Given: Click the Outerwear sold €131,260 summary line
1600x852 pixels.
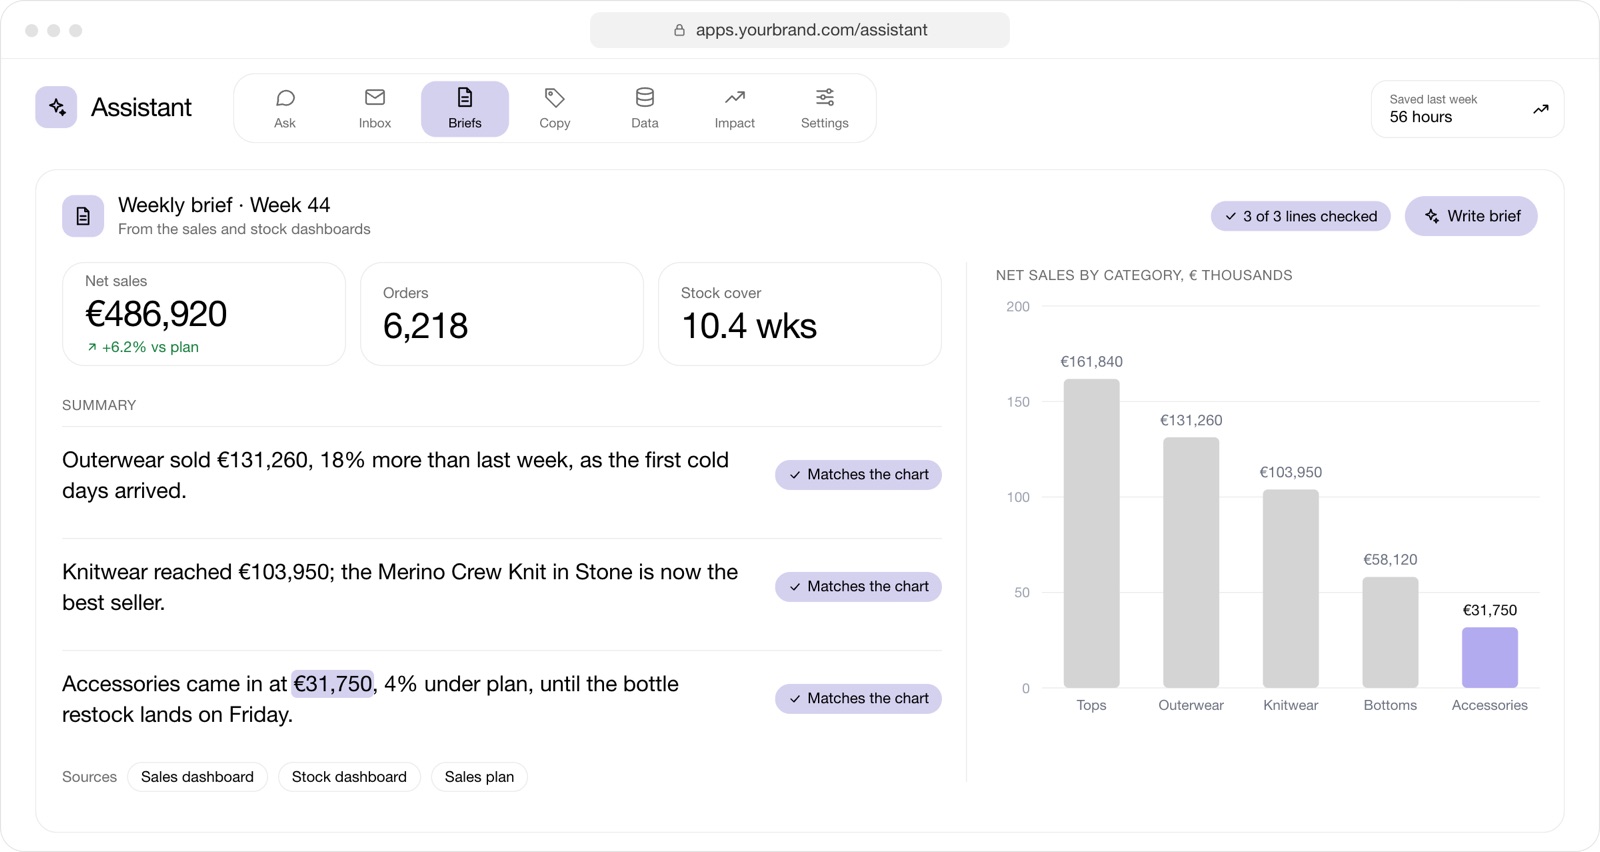Looking at the screenshot, I should (396, 475).
